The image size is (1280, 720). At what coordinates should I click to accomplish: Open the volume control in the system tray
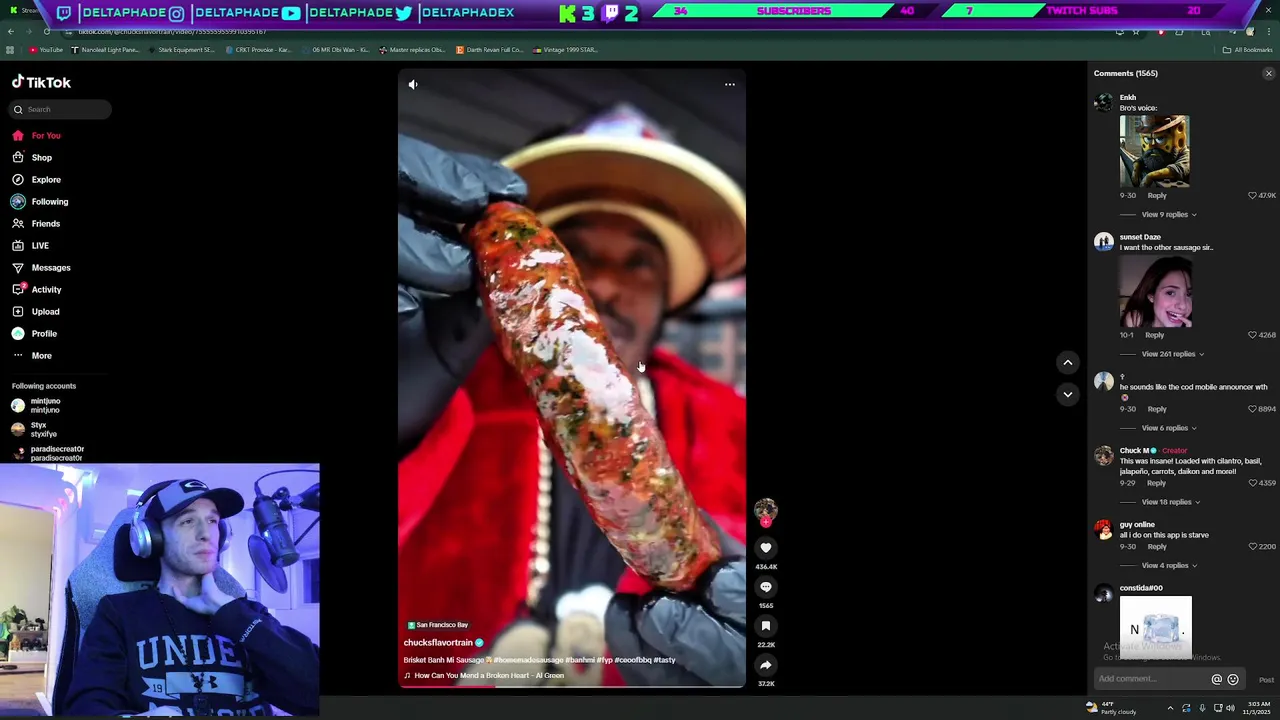pyautogui.click(x=1230, y=708)
